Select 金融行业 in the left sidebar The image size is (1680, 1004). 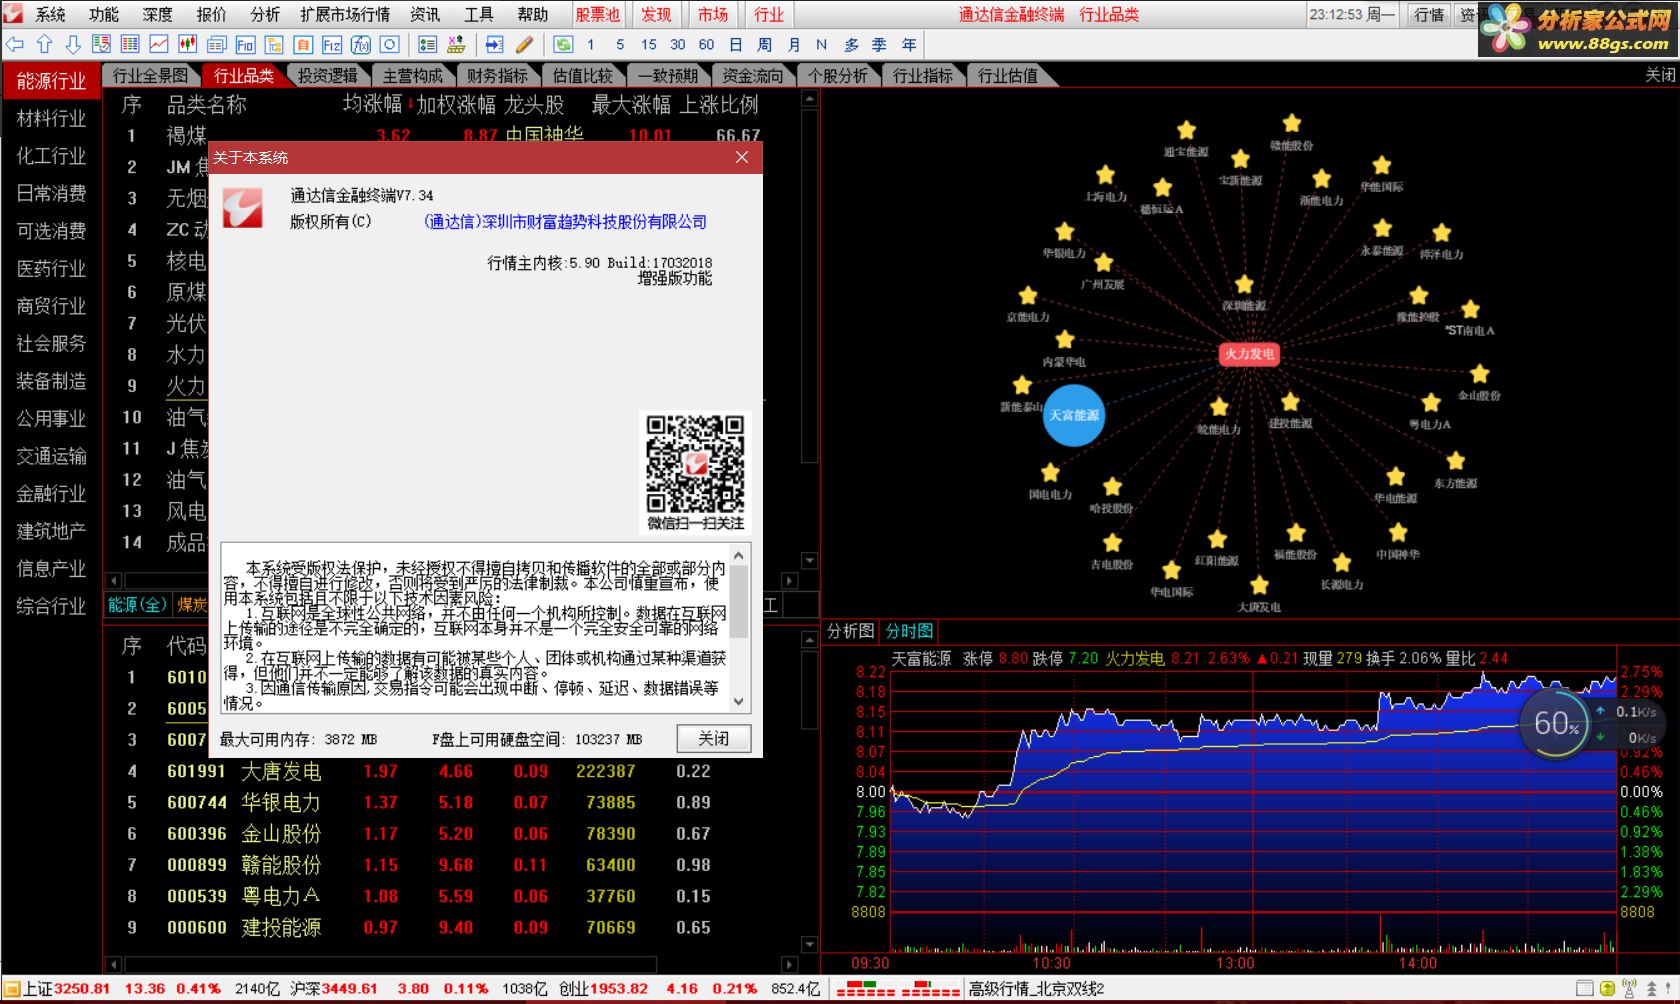click(51, 494)
